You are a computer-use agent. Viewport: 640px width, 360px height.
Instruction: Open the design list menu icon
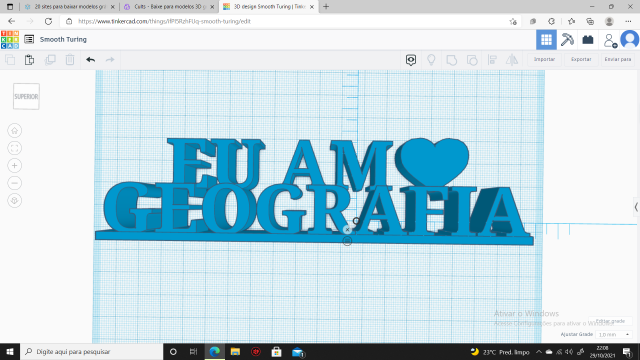click(29, 39)
